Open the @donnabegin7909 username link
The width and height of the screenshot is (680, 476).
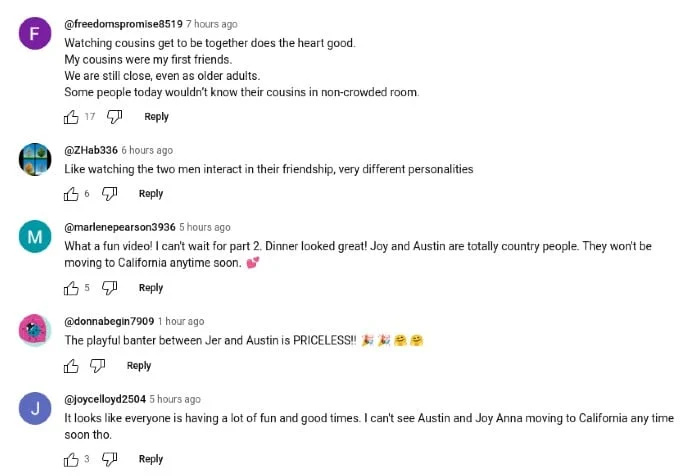109,321
